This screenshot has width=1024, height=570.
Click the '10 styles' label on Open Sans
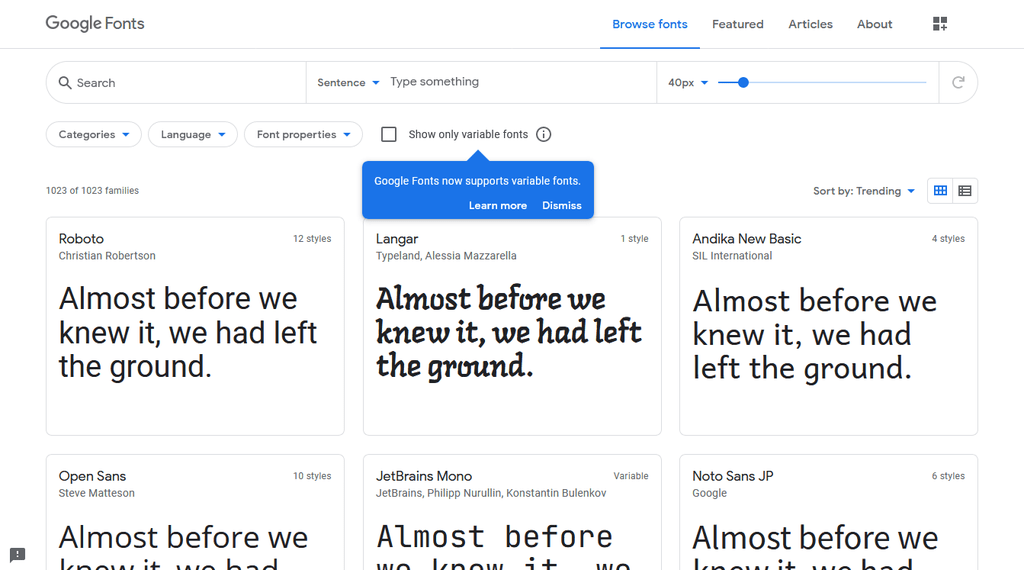tap(312, 476)
